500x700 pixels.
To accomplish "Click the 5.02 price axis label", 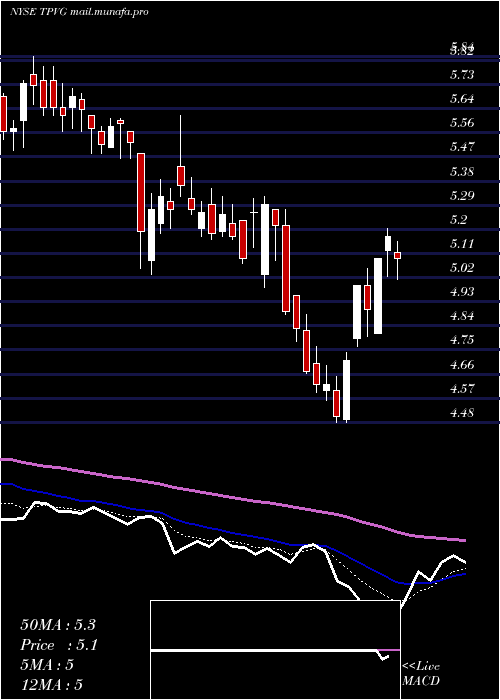I will point(462,268).
